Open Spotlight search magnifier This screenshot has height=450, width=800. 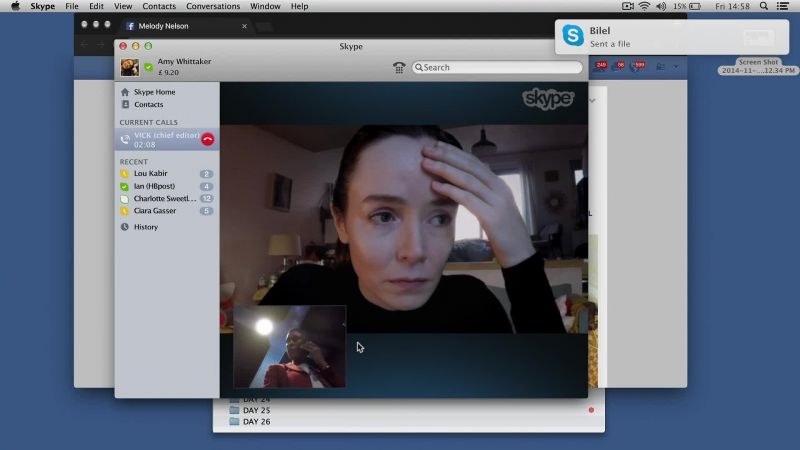pos(764,6)
